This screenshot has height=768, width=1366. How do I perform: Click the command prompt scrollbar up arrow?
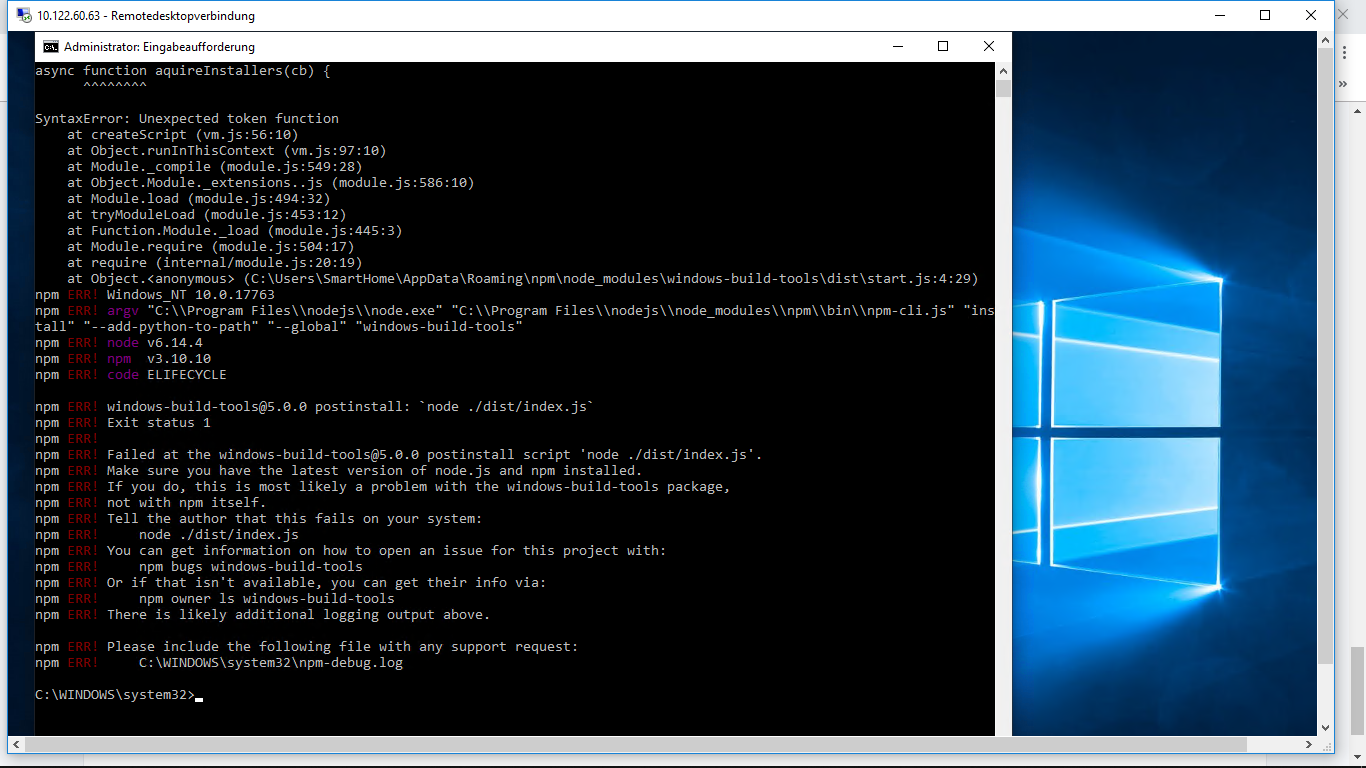(x=1003, y=71)
